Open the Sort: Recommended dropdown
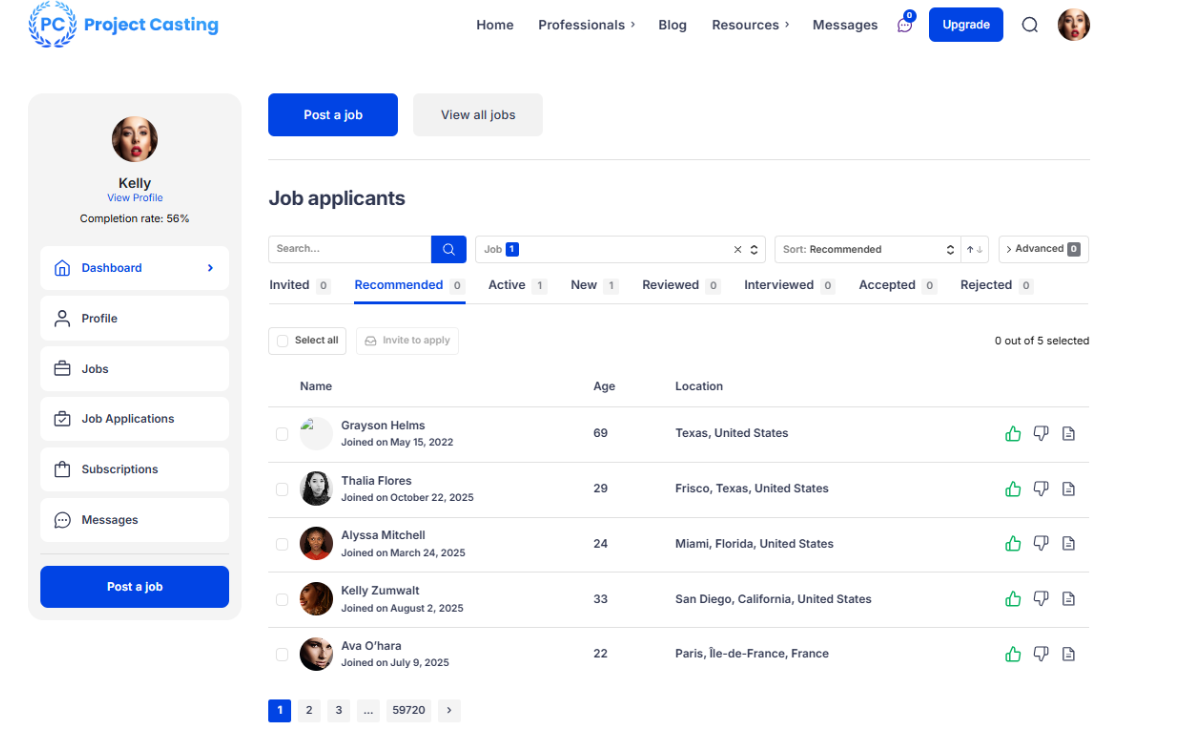Image resolution: width=1187 pixels, height=752 pixels. point(866,249)
